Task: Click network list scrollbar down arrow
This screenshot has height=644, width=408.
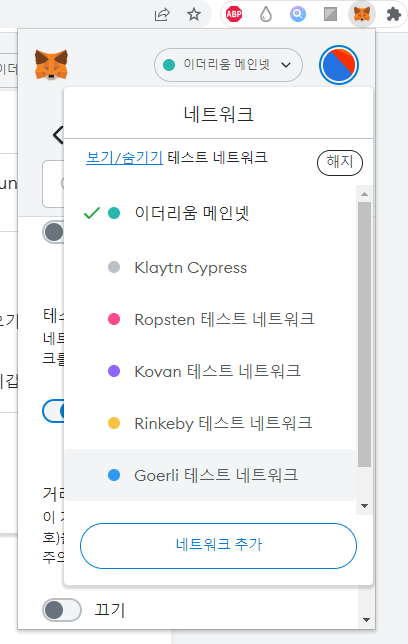Action: (x=364, y=506)
